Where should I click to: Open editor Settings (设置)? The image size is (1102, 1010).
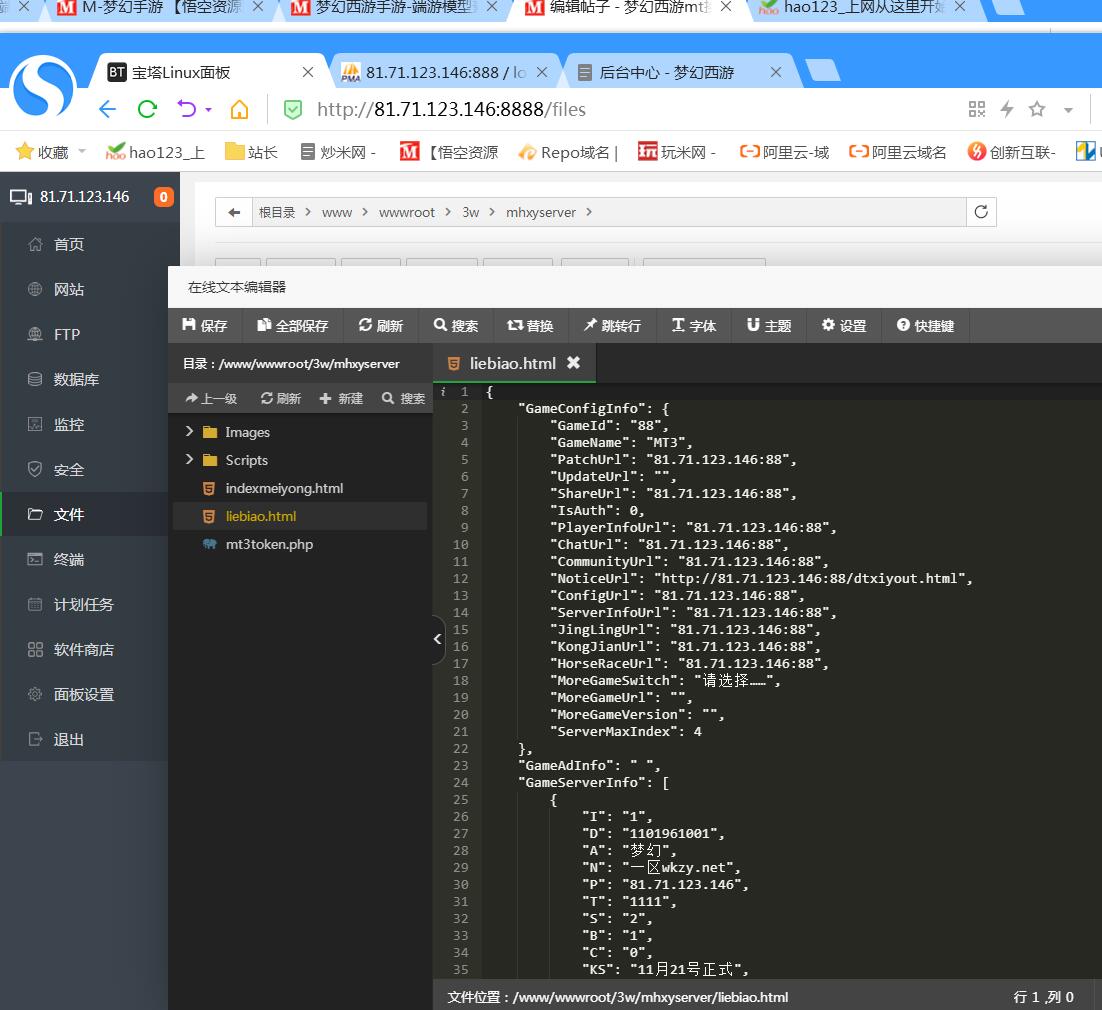pos(844,326)
